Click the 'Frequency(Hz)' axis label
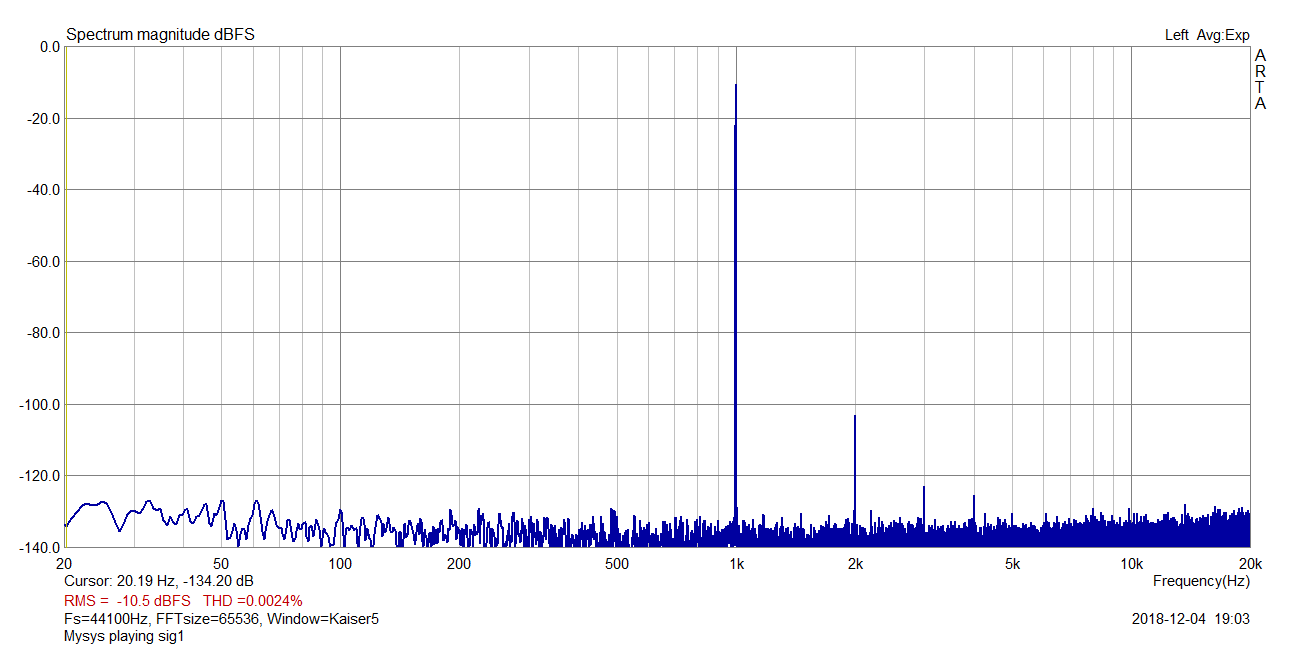 coord(1201,581)
